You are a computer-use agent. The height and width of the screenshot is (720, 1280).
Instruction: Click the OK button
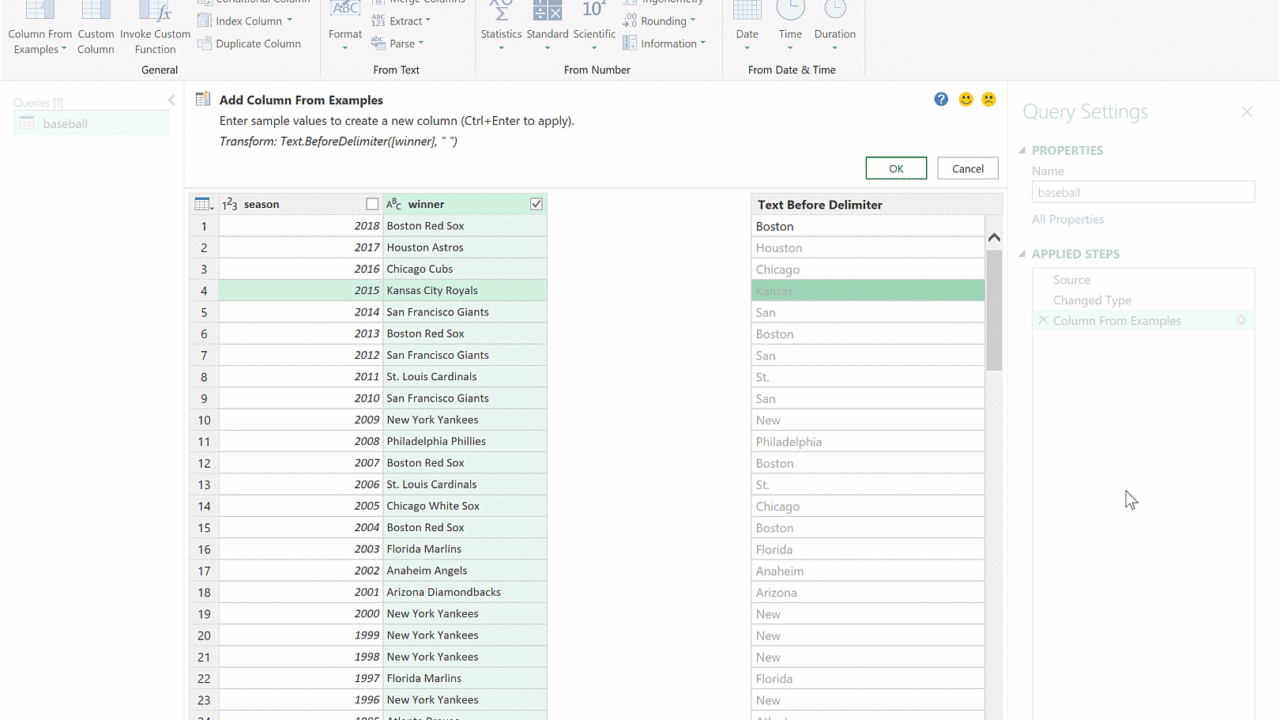[896, 168]
